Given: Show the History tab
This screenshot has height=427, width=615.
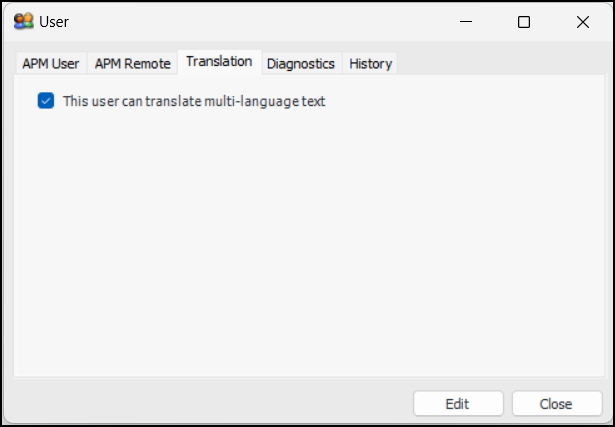Looking at the screenshot, I should click(370, 63).
